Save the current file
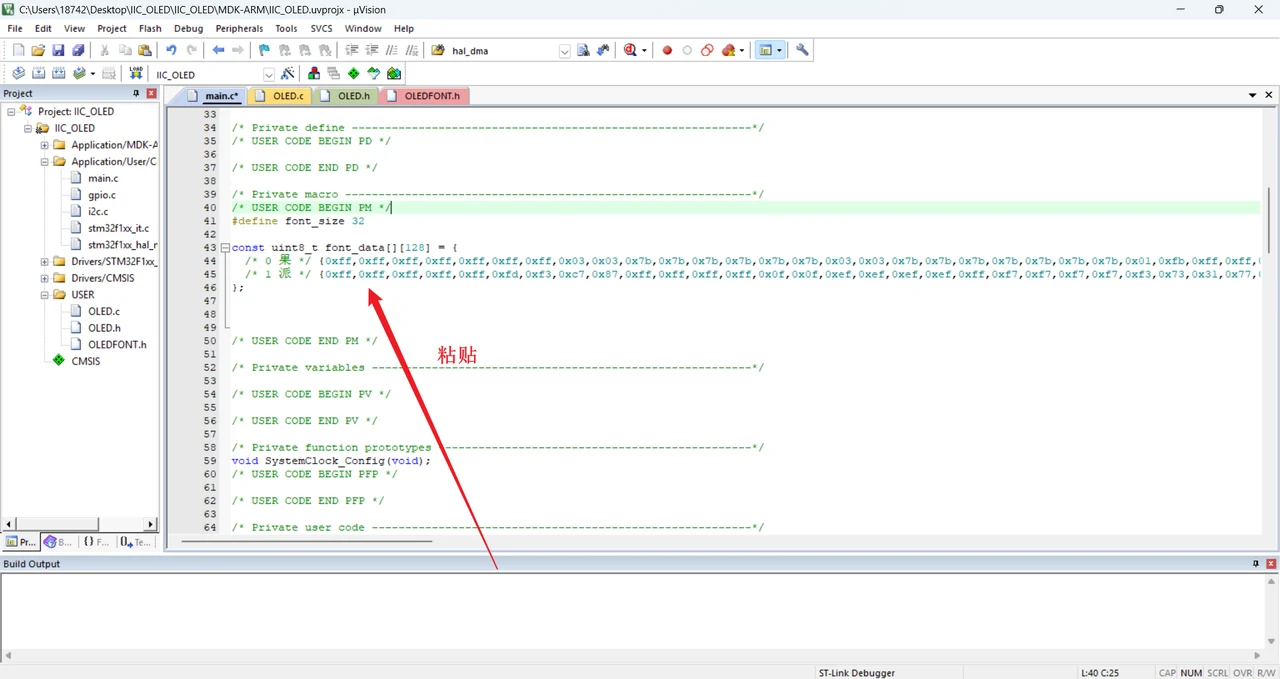 tap(58, 50)
